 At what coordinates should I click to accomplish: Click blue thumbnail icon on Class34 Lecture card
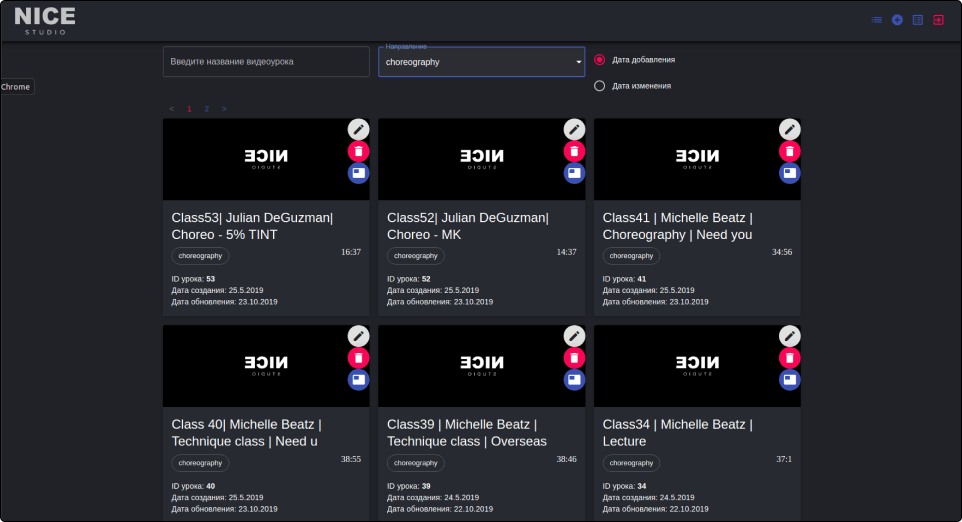tap(790, 380)
